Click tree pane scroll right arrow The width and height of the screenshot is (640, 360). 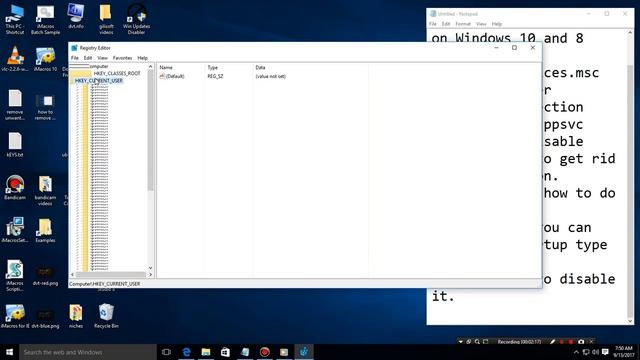pyautogui.click(x=151, y=275)
